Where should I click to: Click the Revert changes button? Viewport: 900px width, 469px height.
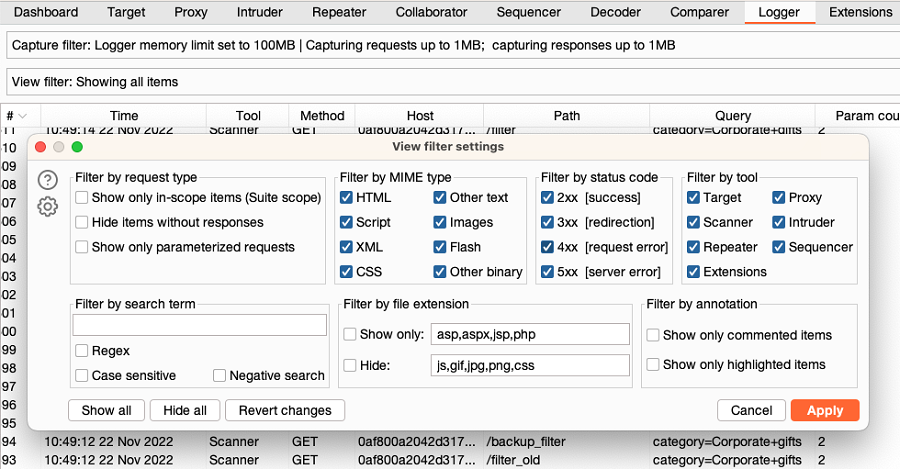[285, 410]
